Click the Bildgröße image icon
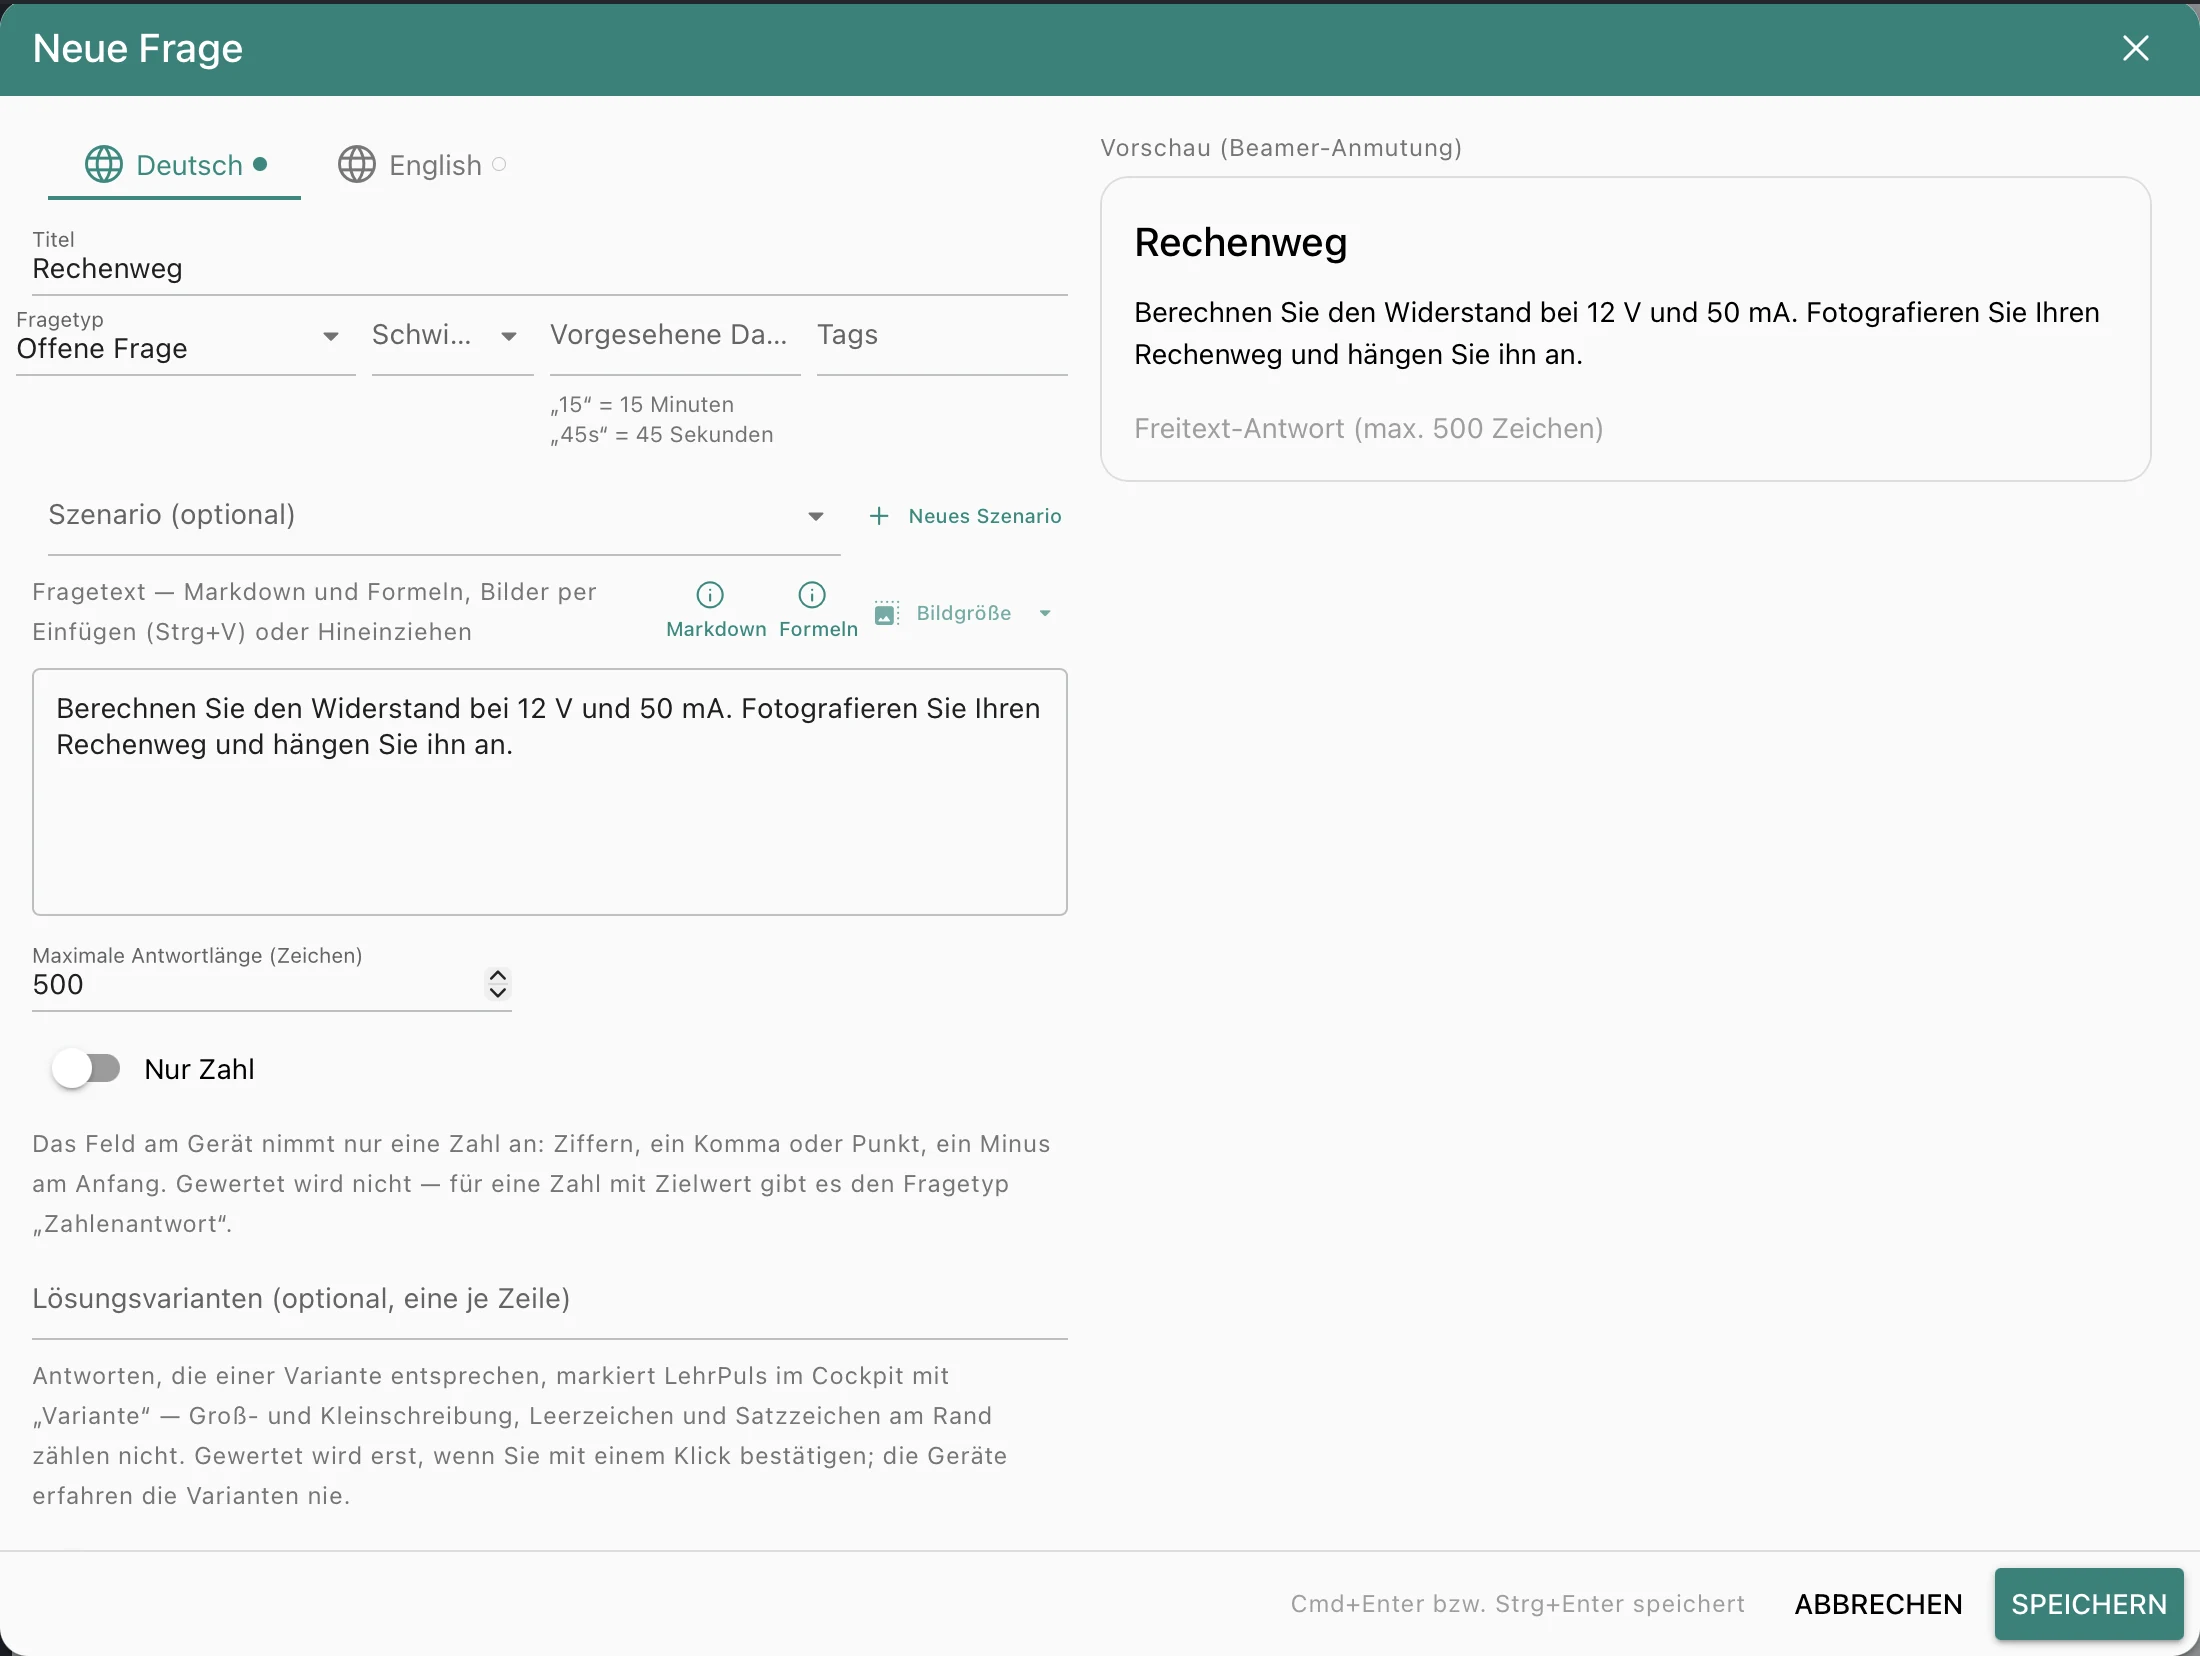 tap(886, 613)
